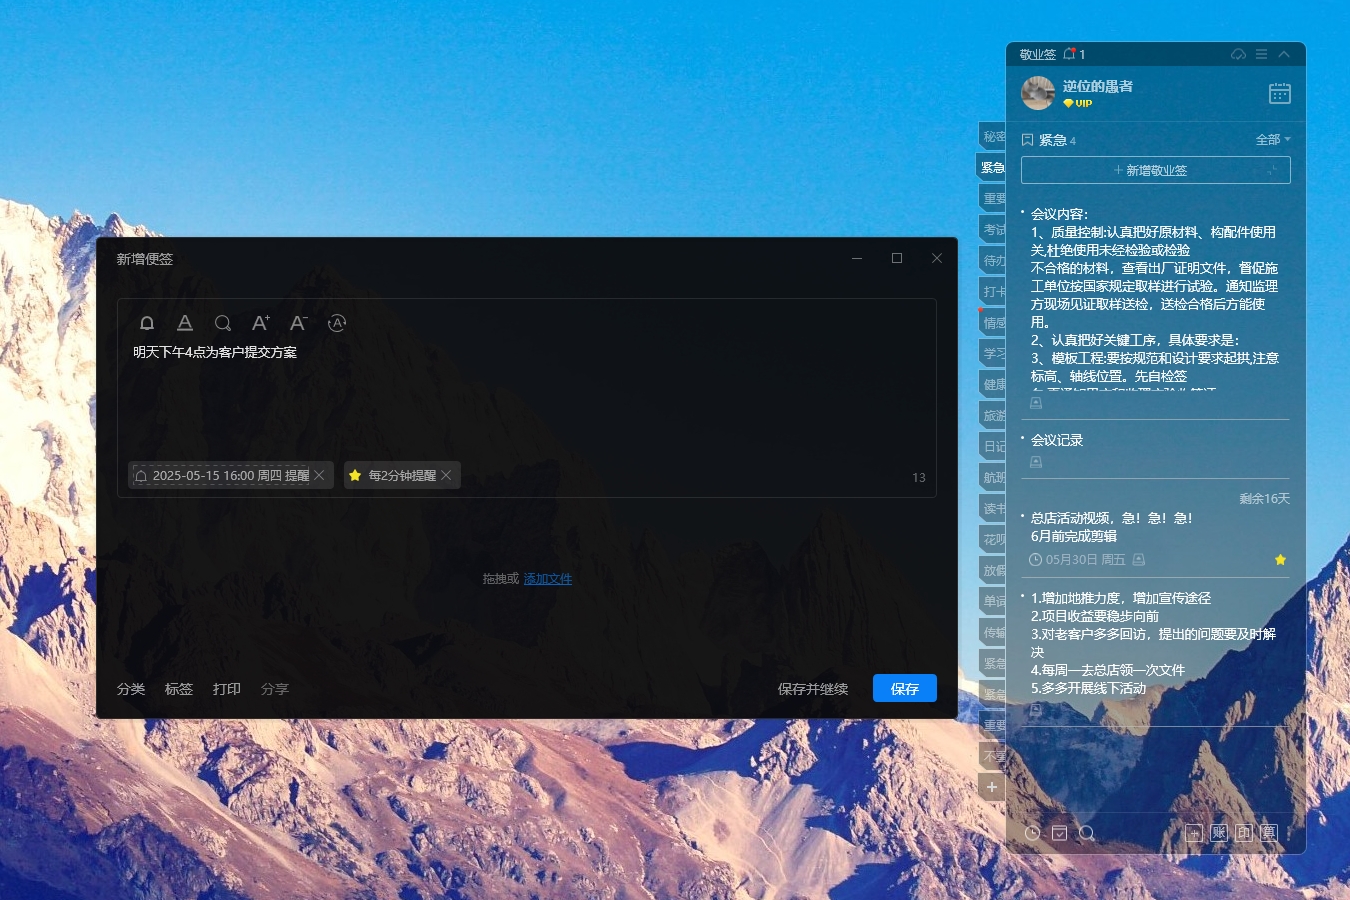This screenshot has width=1350, height=900.
Task: Switch to the 学习 category tab
Action: coord(992,353)
